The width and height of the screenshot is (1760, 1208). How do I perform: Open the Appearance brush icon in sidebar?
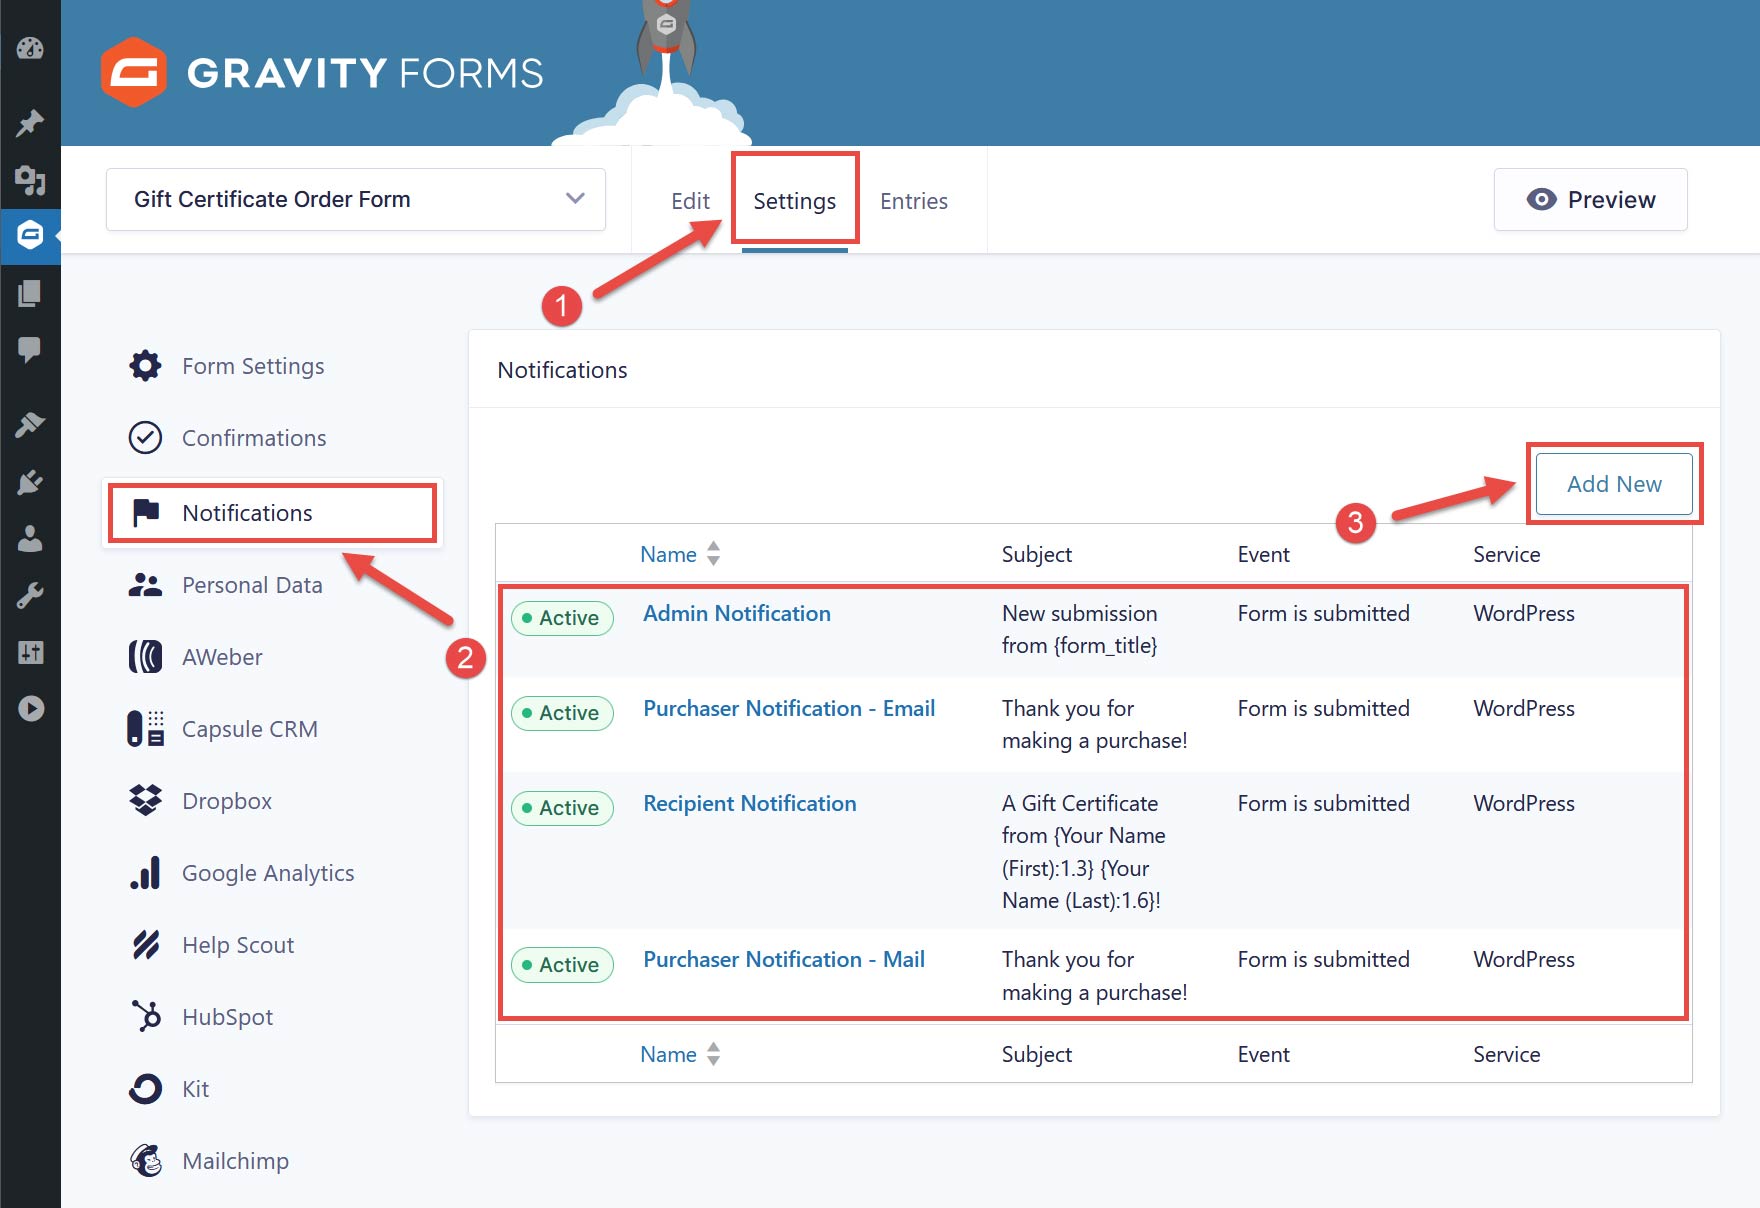click(x=30, y=424)
